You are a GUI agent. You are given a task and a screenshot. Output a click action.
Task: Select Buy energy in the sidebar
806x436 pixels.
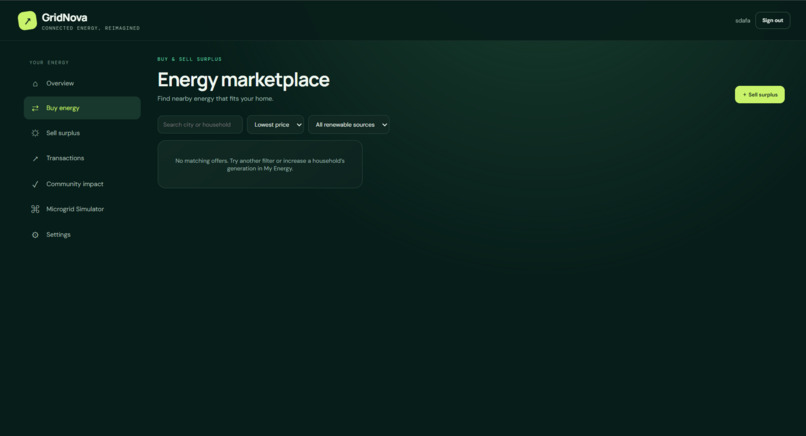82,108
